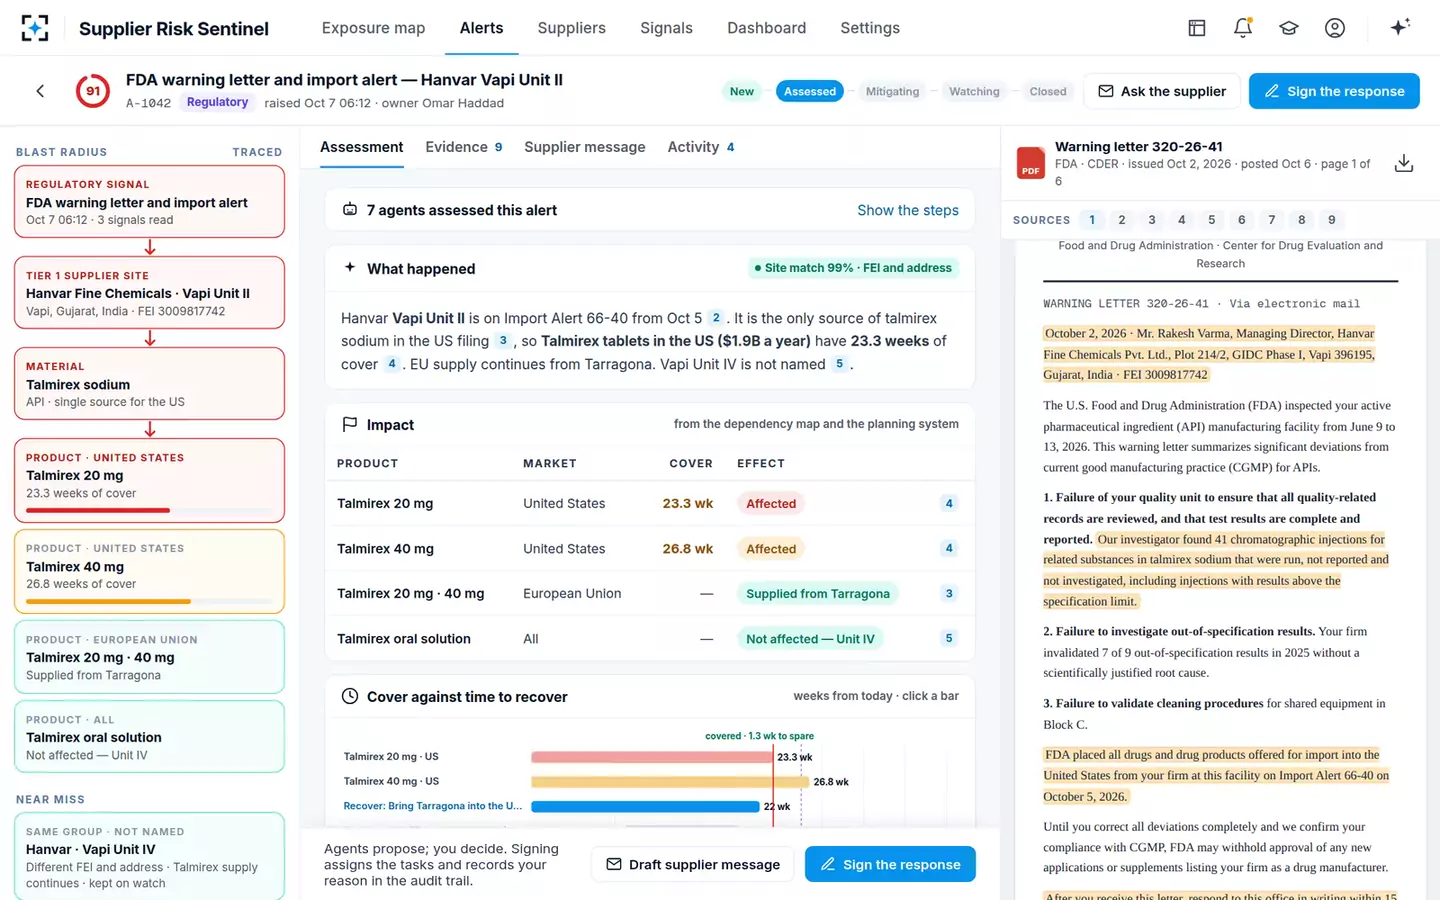Image resolution: width=1440 pixels, height=900 pixels.
Task: Jump to source 9 in the letter
Action: (1331, 220)
